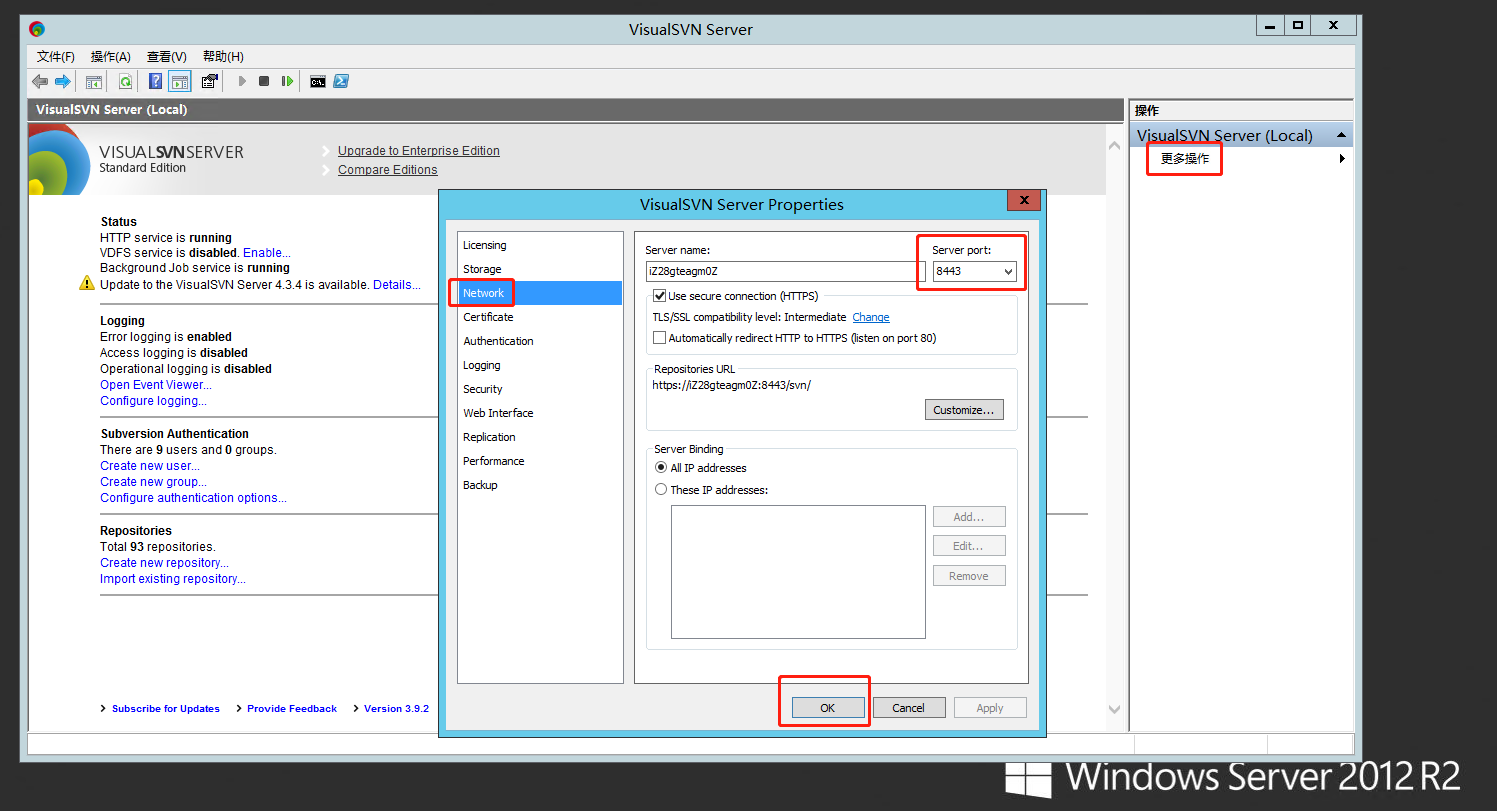Click the Start service play icon

click(x=242, y=82)
